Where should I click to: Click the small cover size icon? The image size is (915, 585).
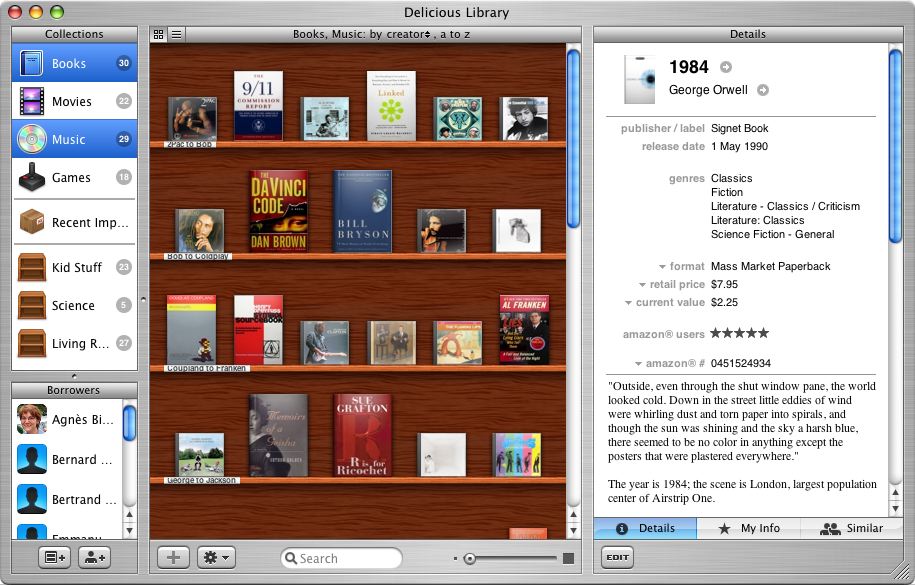pyautogui.click(x=455, y=559)
